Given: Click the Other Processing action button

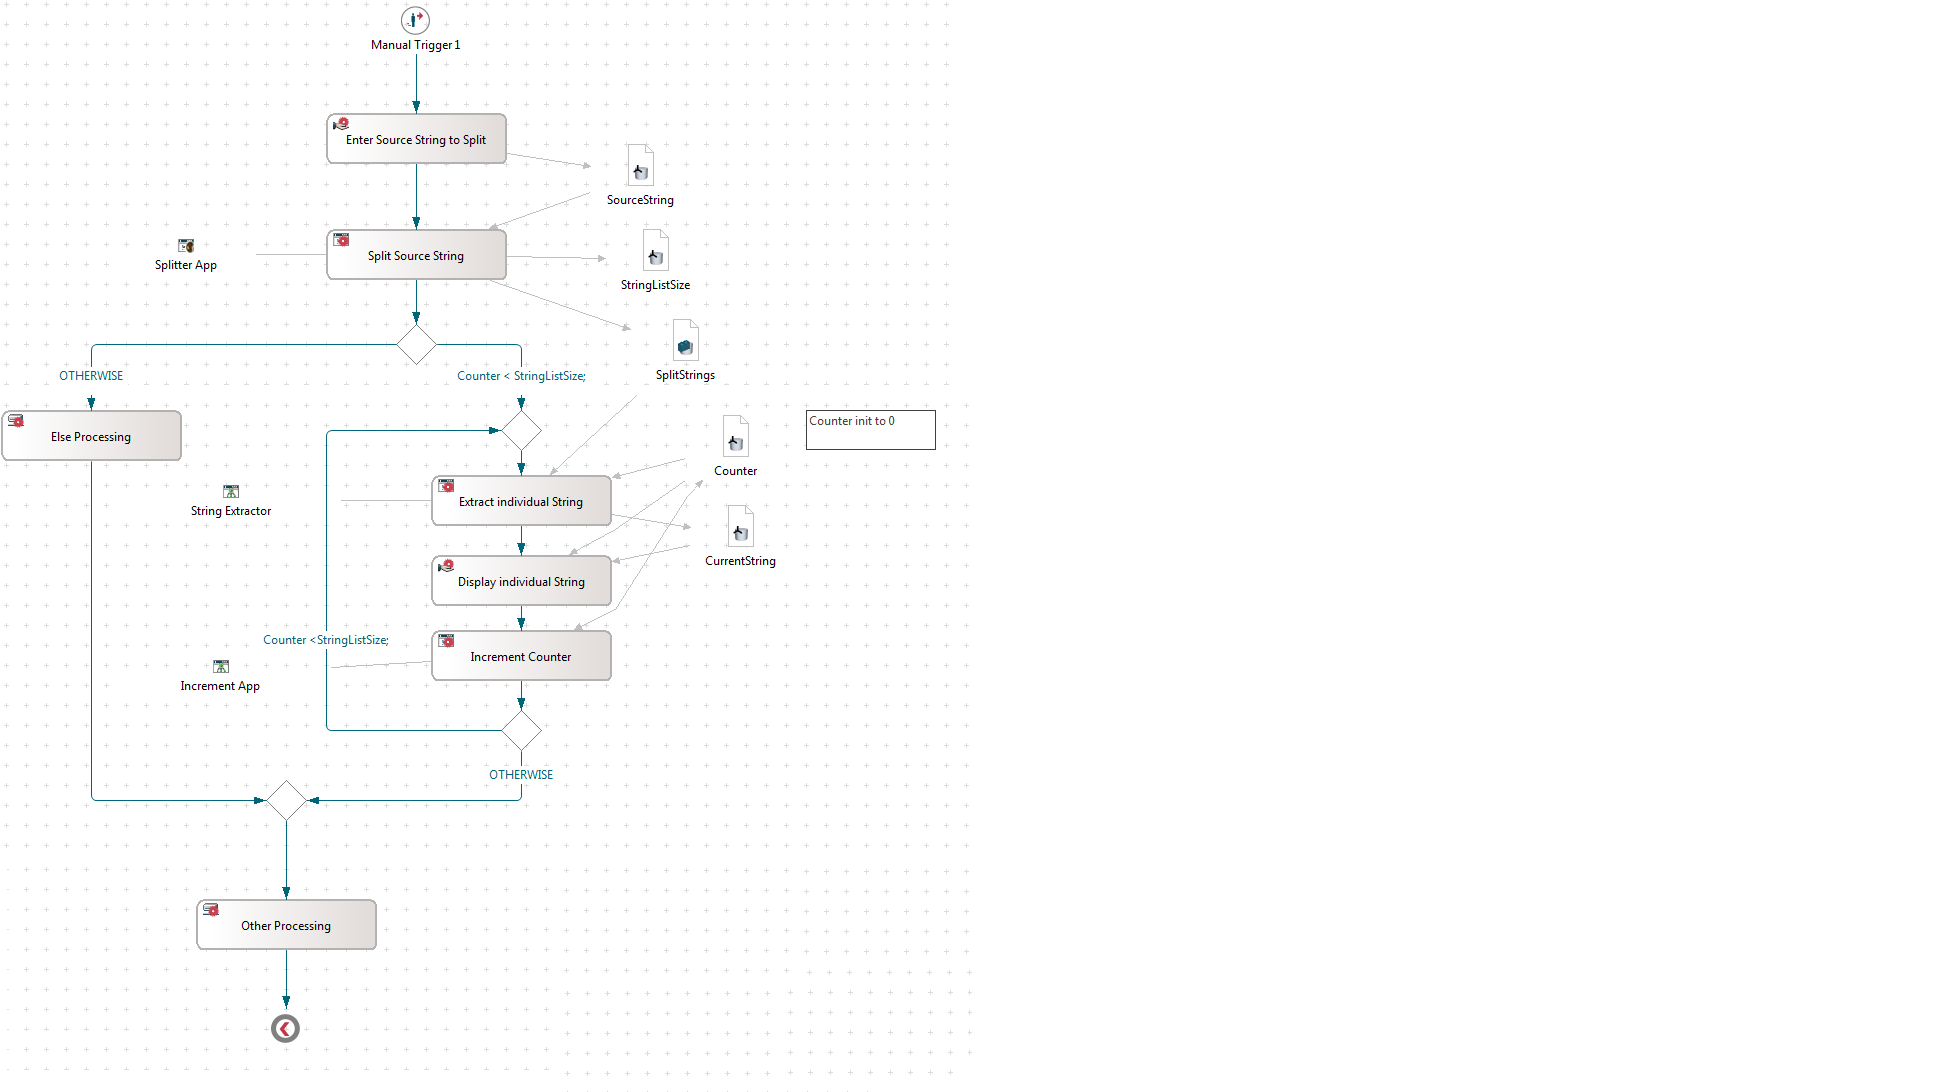Looking at the screenshot, I should [x=284, y=925].
